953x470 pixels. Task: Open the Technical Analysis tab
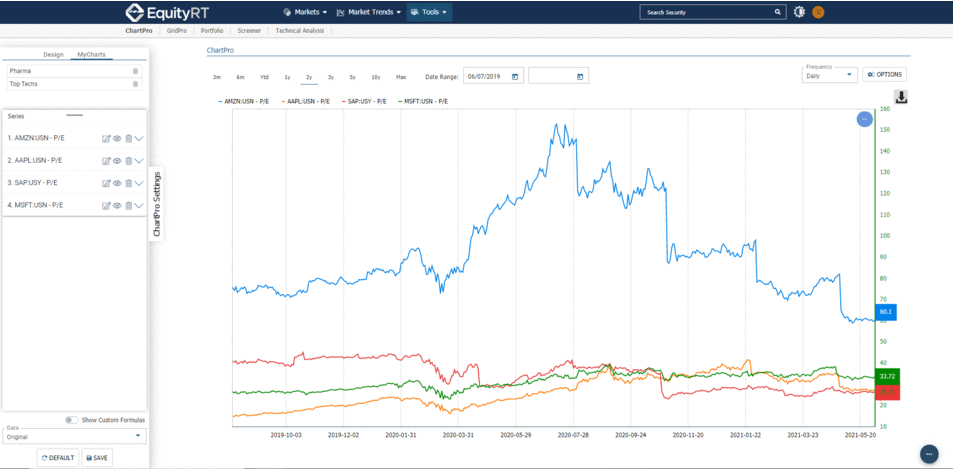(x=300, y=30)
